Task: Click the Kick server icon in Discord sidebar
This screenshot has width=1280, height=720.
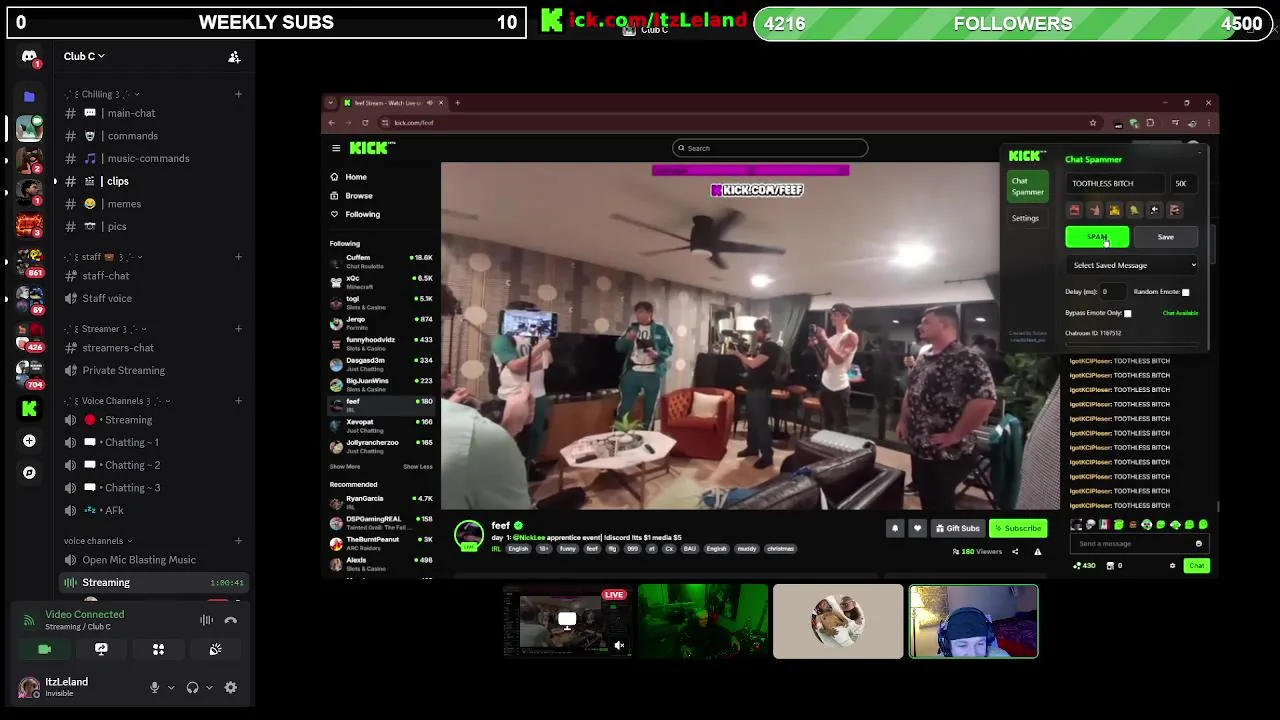Action: coord(29,408)
